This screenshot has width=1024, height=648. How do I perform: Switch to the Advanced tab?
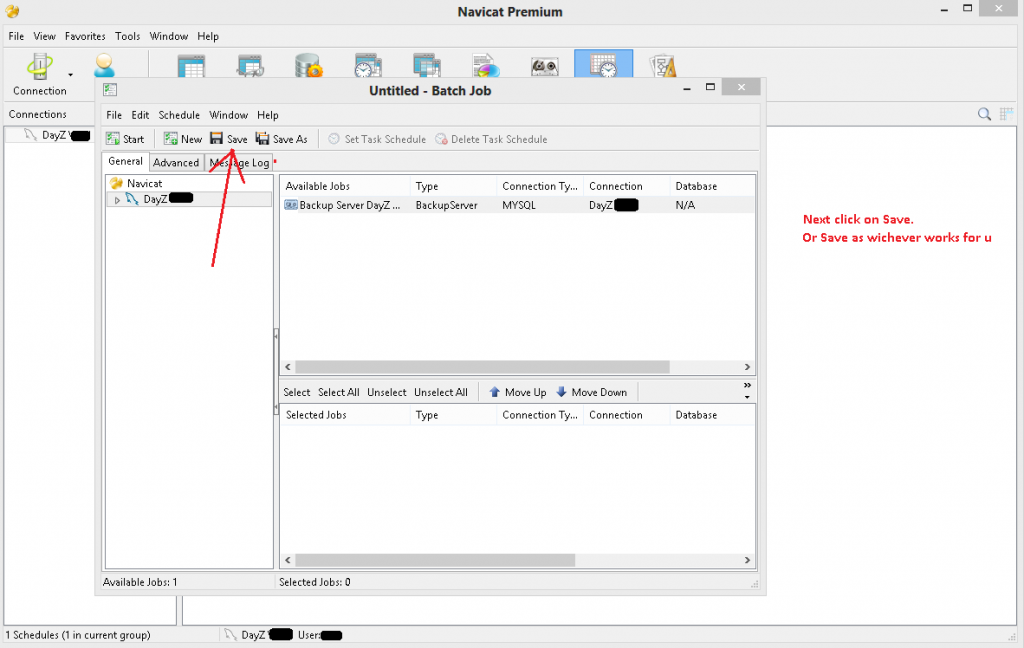click(x=176, y=163)
